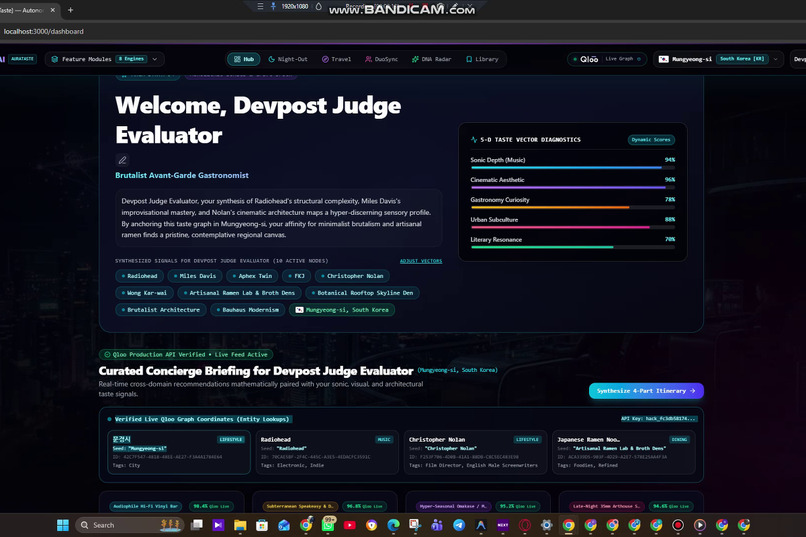Select the Japanese Ramen Noo.. Dining card
The width and height of the screenshot is (806, 537).
(624, 452)
